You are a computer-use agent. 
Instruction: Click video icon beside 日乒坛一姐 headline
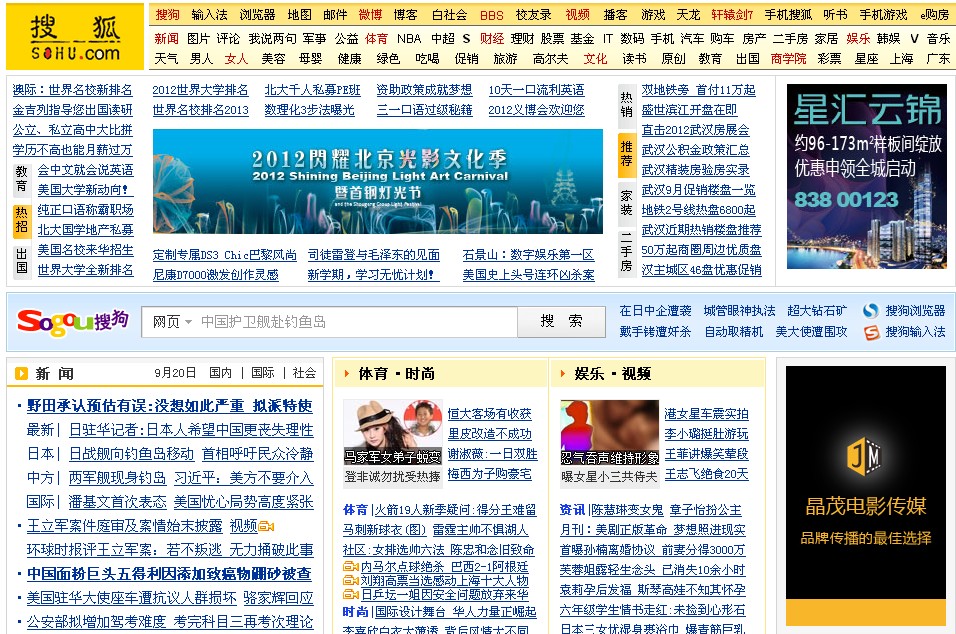pos(350,595)
